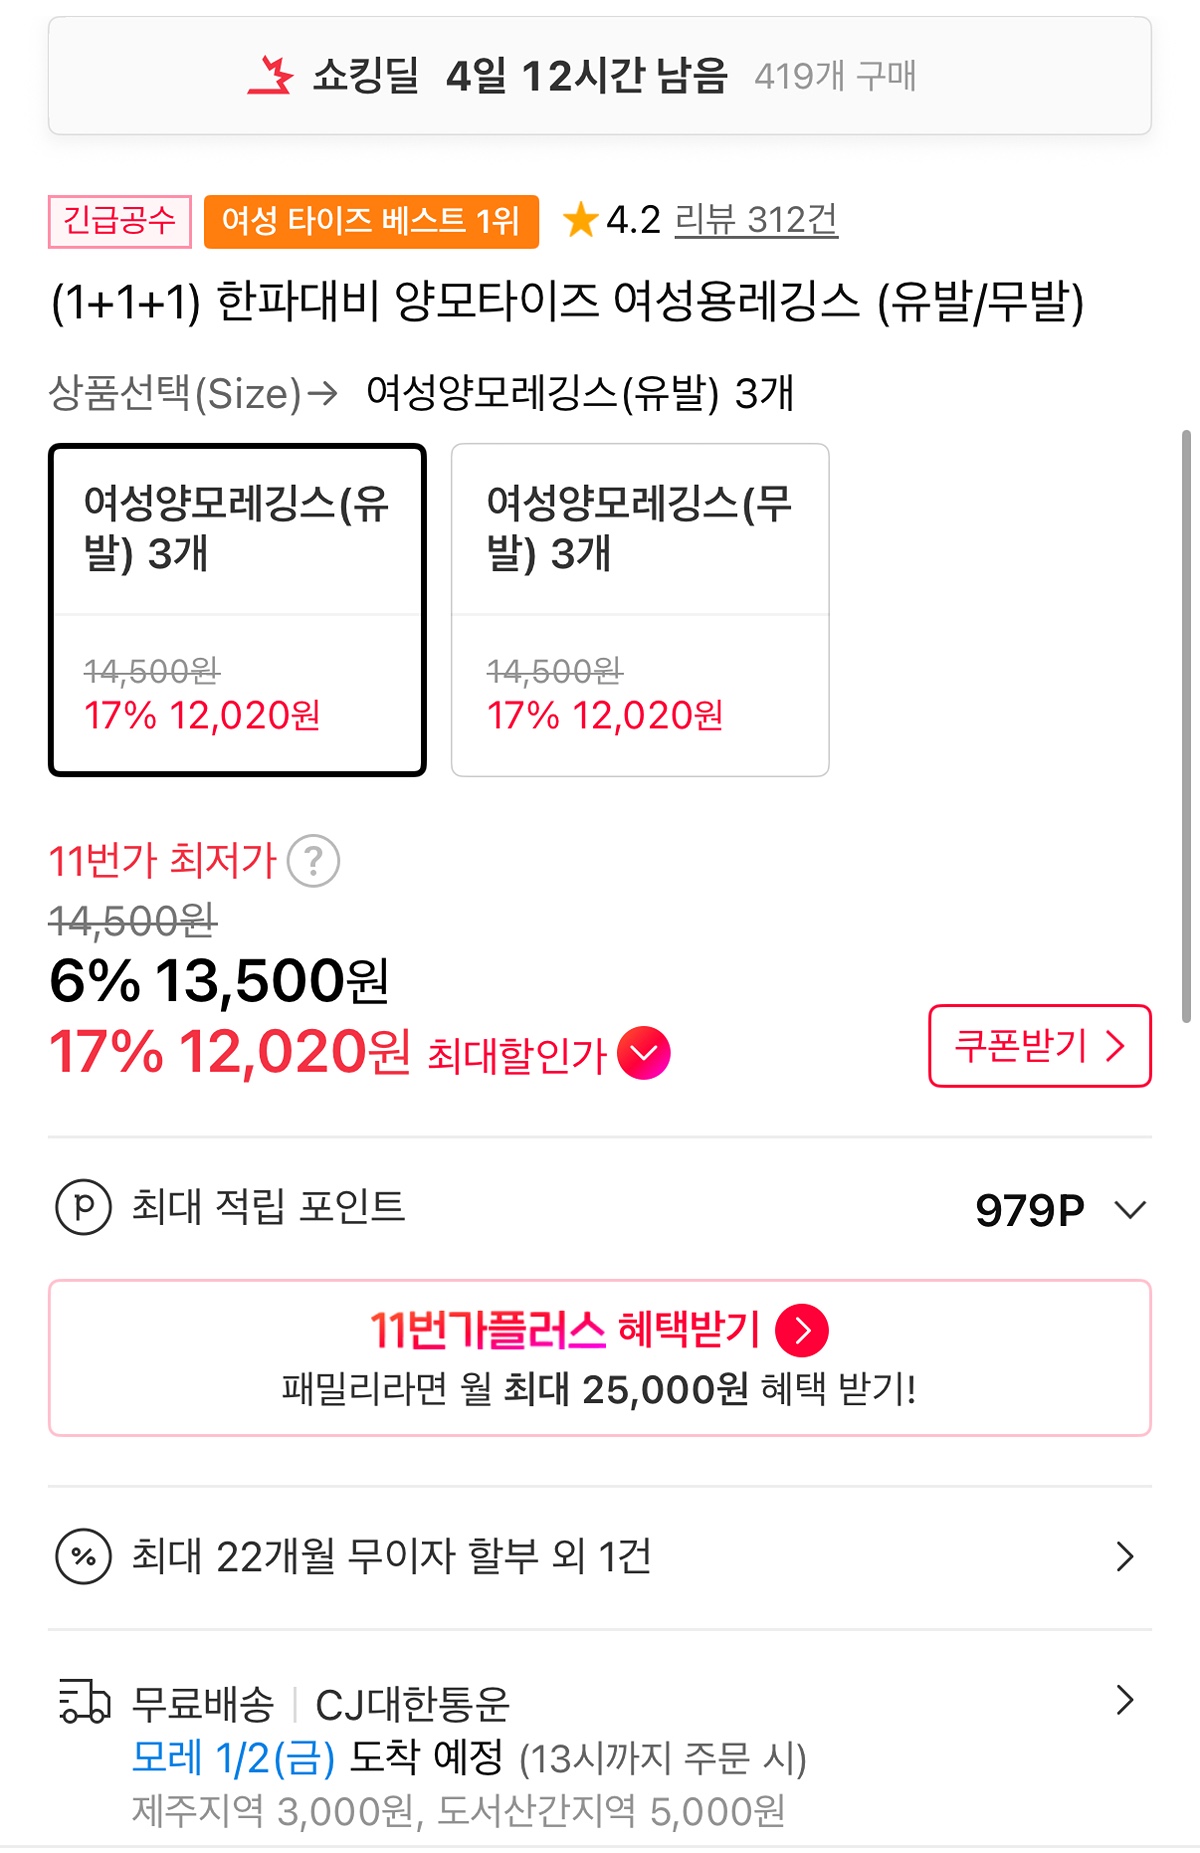Click the 쇼킹딜 lightning logo icon

point(270,75)
